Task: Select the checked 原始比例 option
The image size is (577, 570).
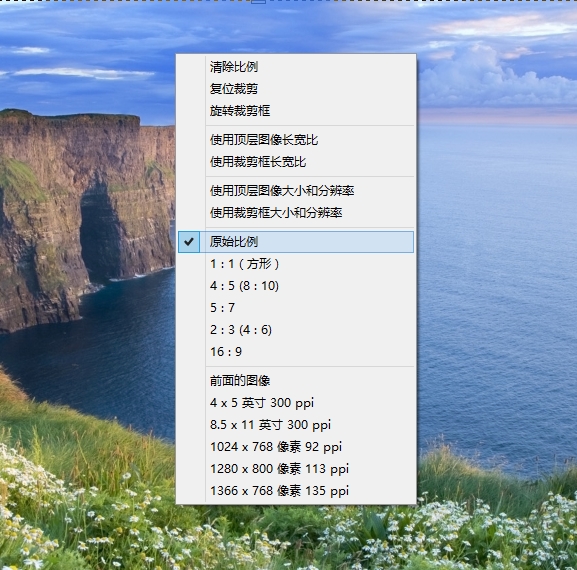Action: coord(296,242)
